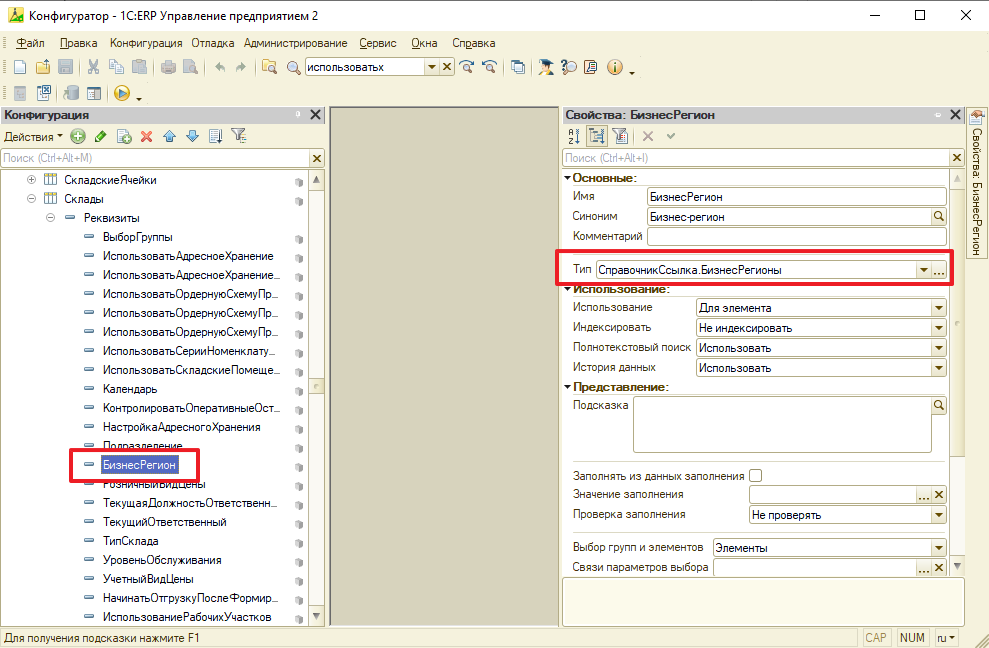Open the Использование 'Для элемента' dropdown

click(x=939, y=308)
